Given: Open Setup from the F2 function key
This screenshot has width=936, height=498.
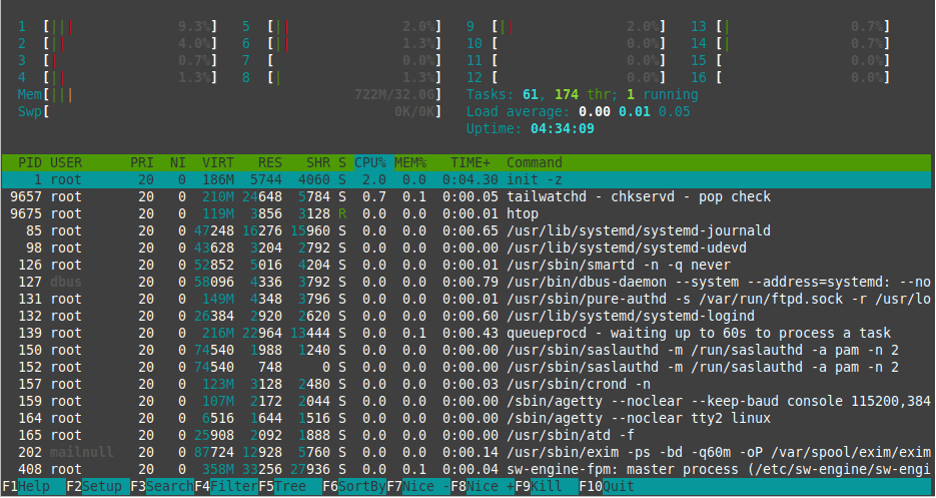Looking at the screenshot, I should (x=98, y=487).
